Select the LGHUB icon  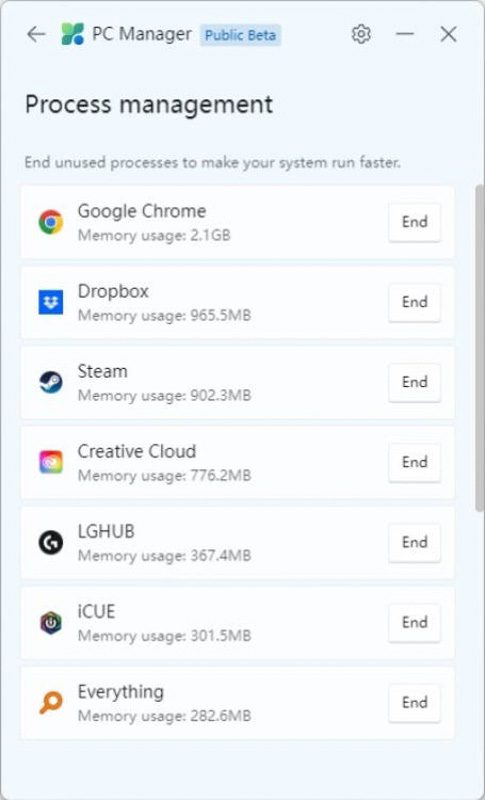[51, 542]
